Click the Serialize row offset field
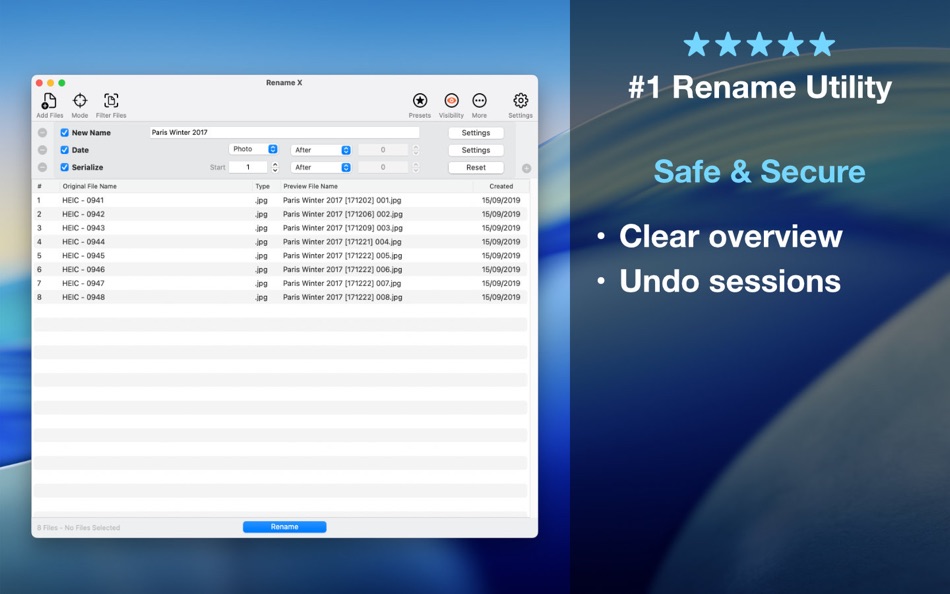 (x=383, y=167)
